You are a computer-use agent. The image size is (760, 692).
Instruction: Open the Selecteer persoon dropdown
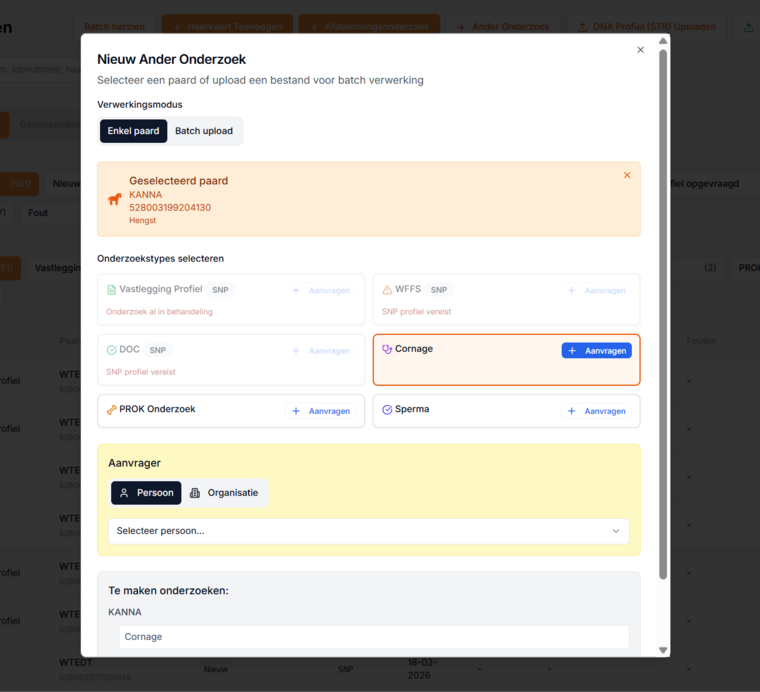369,531
